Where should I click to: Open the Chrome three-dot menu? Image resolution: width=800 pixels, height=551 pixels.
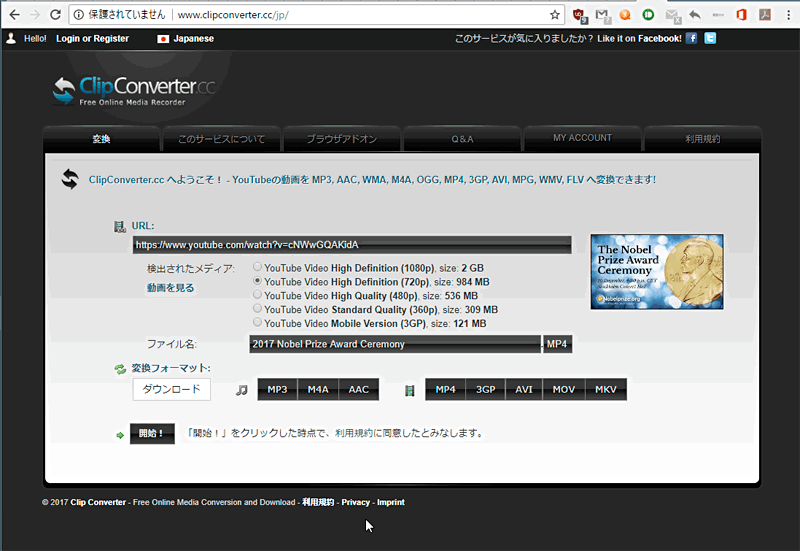(x=788, y=15)
